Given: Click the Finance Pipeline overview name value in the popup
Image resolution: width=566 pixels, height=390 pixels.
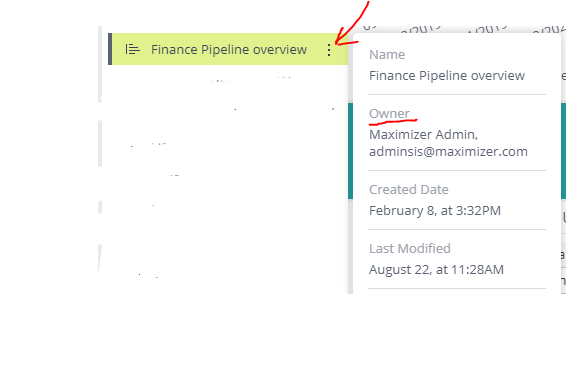Looking at the screenshot, I should 447,76.
